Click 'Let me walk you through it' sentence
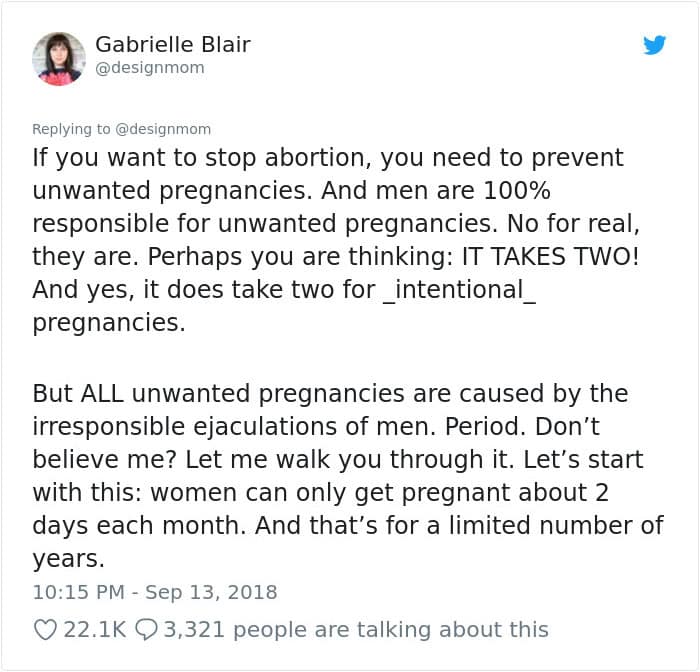The width and height of the screenshot is (700, 672). click(x=349, y=459)
